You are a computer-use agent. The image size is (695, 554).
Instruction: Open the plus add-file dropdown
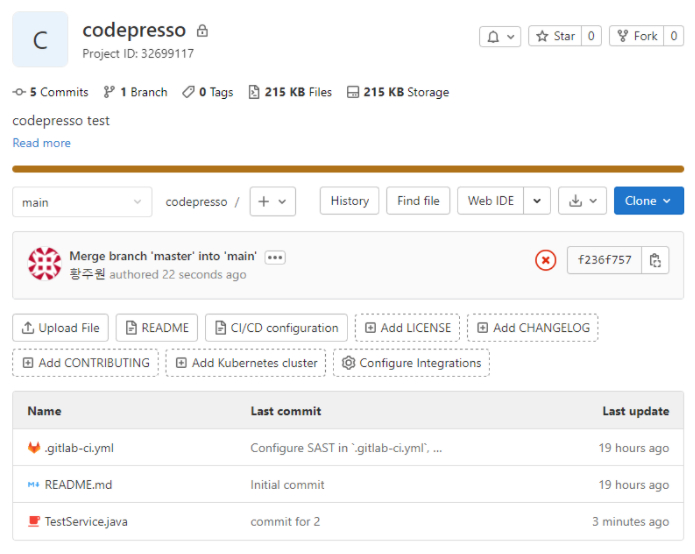273,202
